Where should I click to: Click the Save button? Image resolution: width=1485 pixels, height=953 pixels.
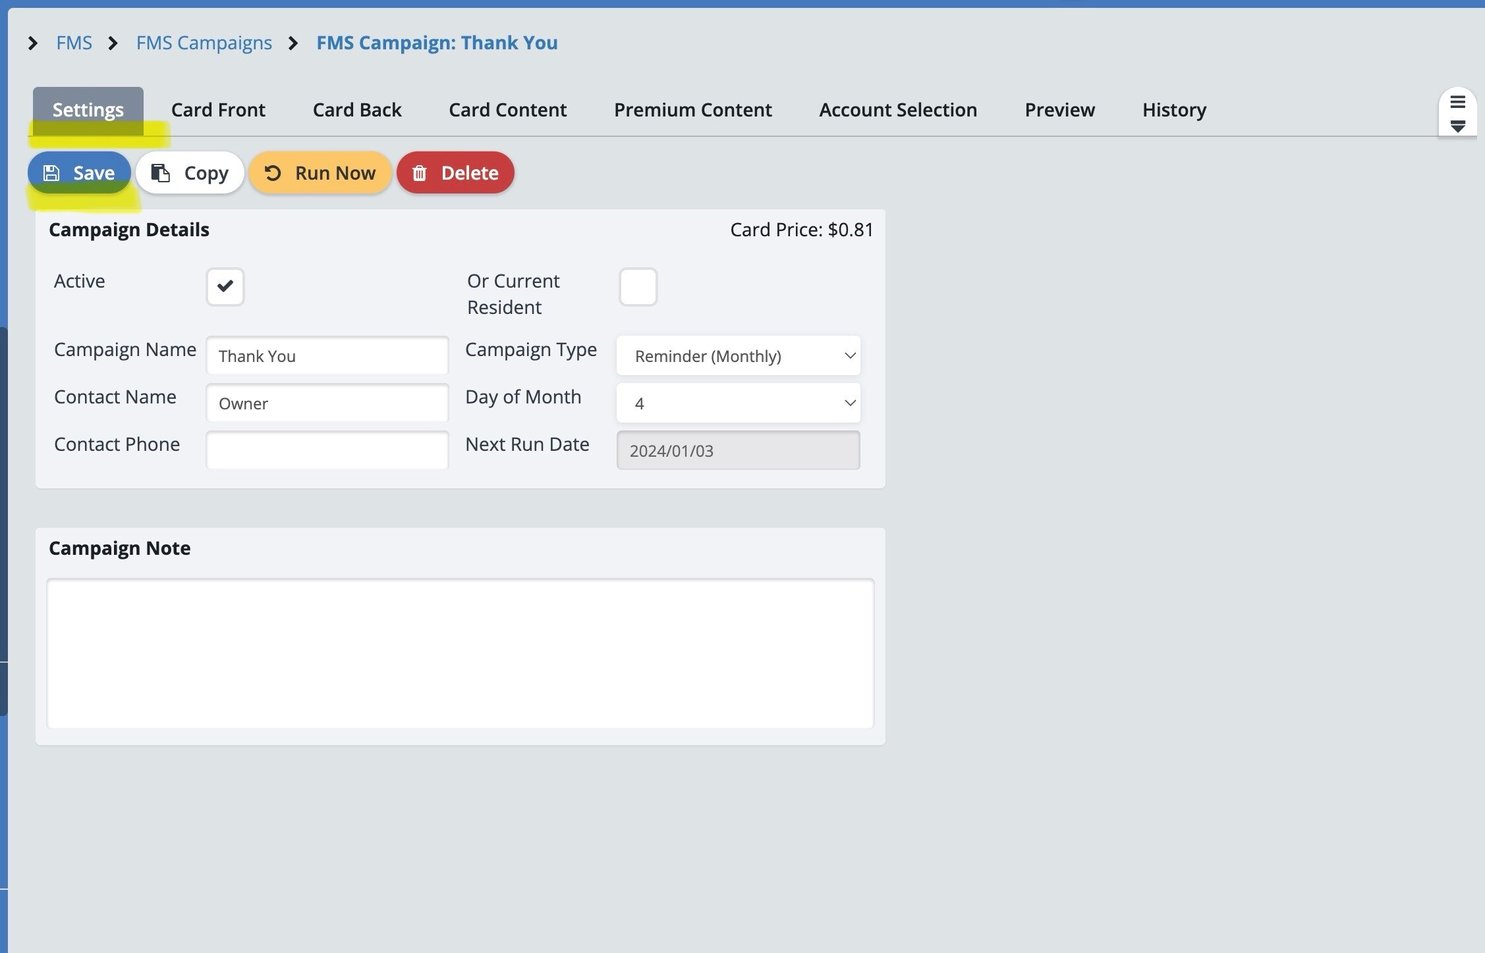click(79, 173)
